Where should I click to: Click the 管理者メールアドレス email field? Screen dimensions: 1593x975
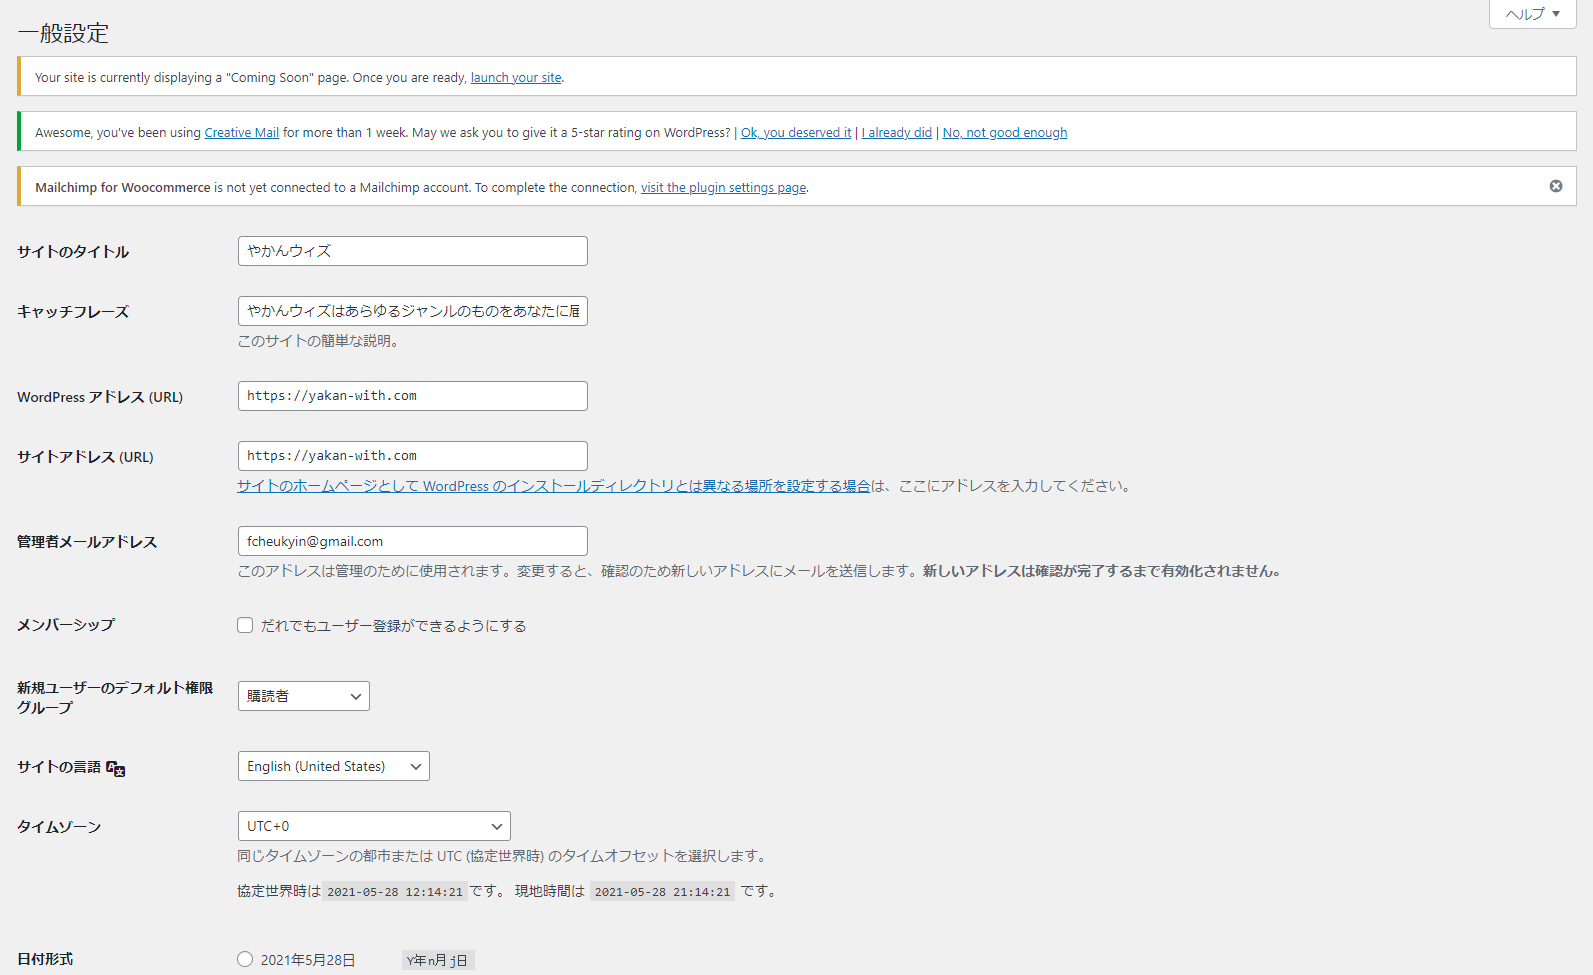413,541
